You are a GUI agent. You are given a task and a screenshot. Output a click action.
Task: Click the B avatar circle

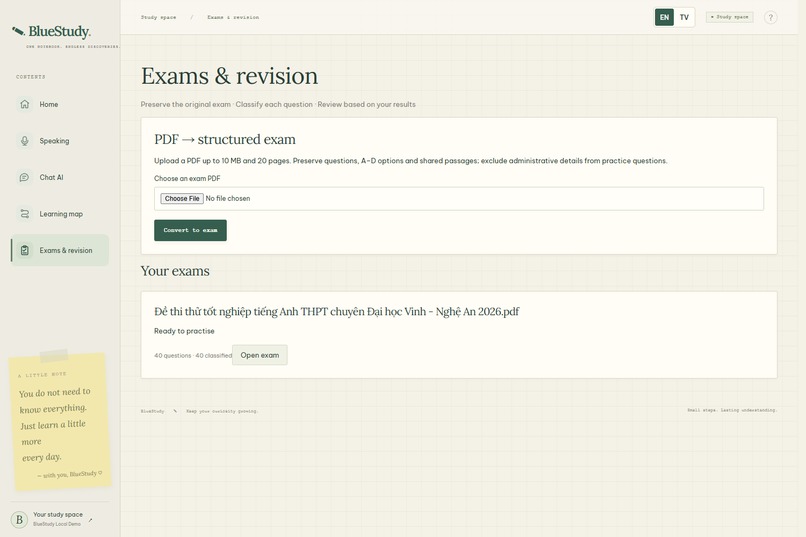click(19, 520)
